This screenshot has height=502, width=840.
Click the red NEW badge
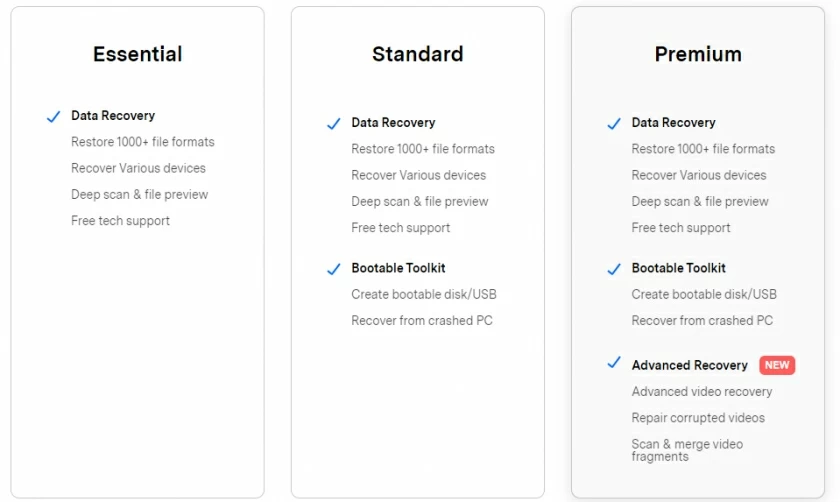(777, 365)
